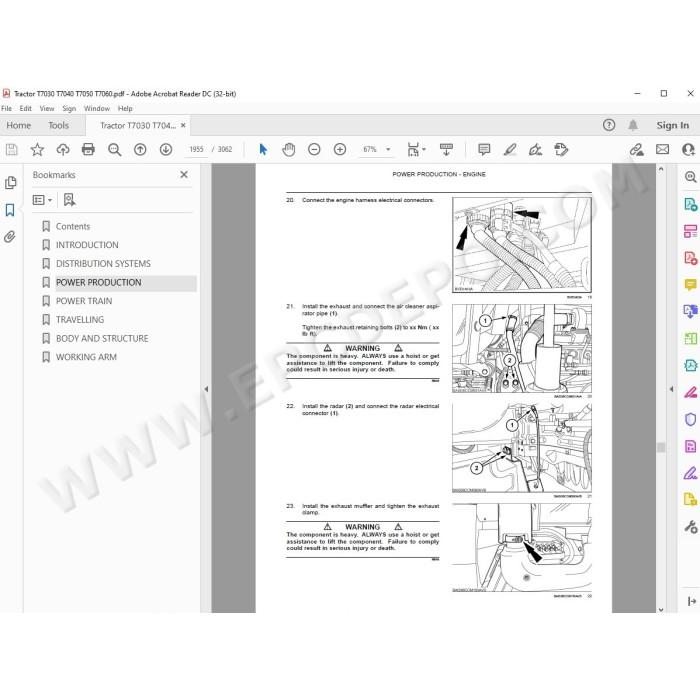Add a comment with sticky note icon
Screen dimensions: 700x700
coord(484,149)
